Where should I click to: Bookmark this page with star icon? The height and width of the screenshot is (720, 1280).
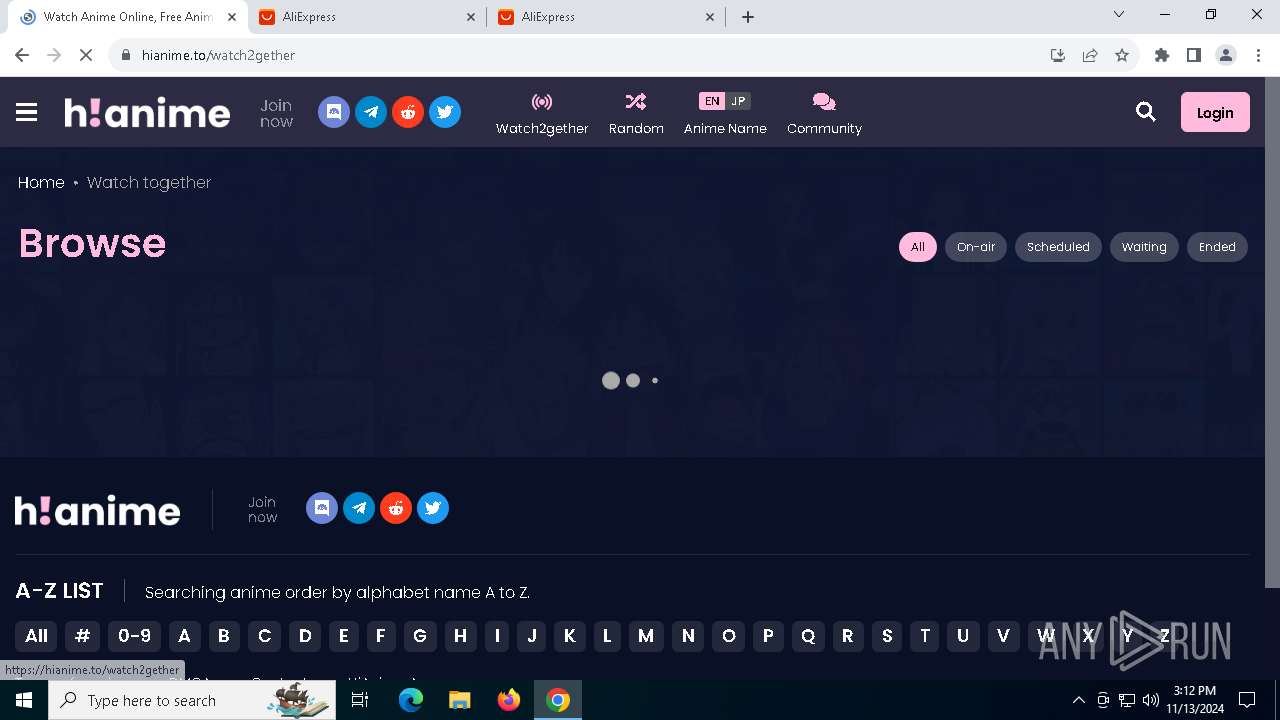1122,55
